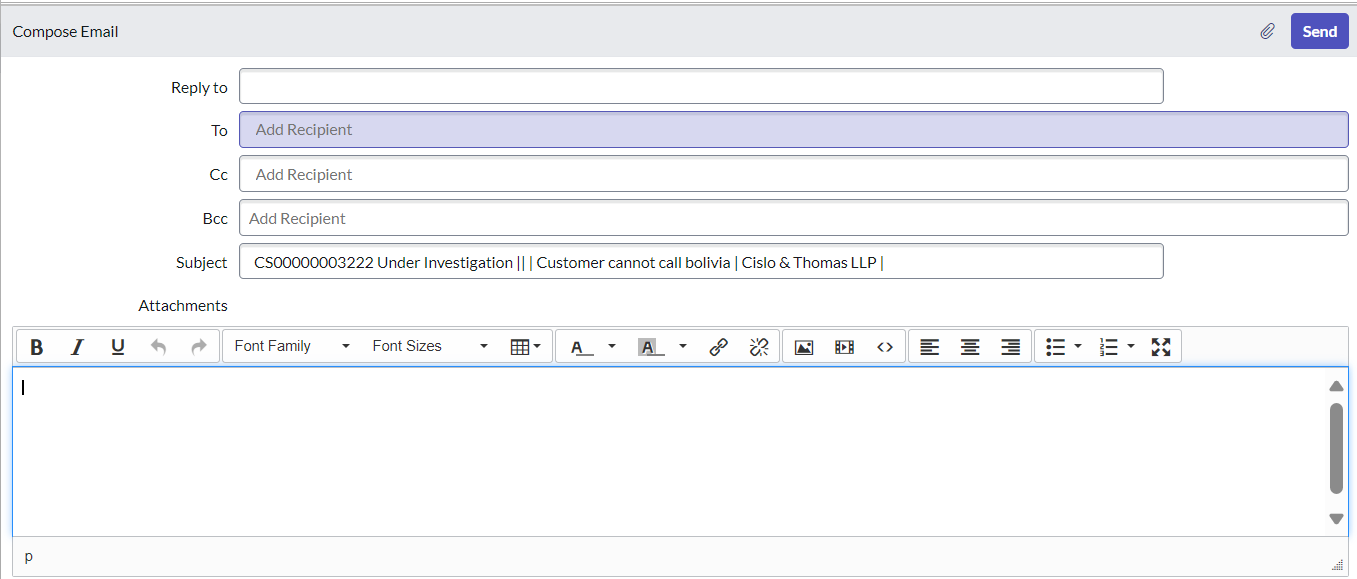Remove the hyperlink
The width and height of the screenshot is (1357, 579).
(x=758, y=346)
